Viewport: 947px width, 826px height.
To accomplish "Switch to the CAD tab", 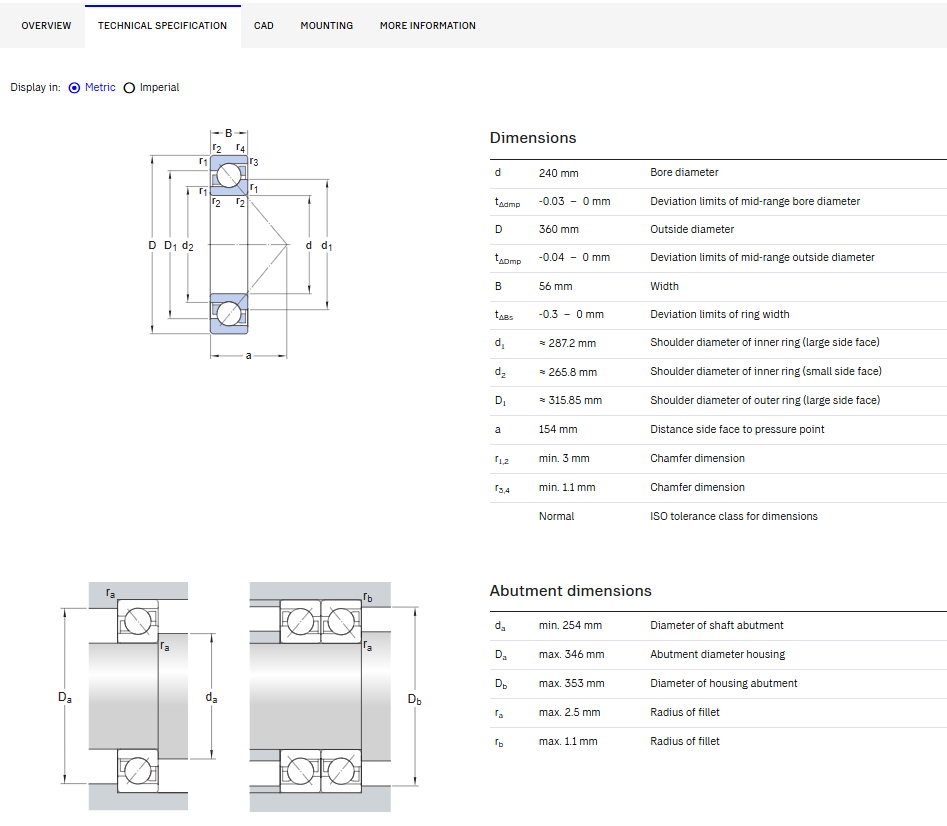I will coord(263,25).
